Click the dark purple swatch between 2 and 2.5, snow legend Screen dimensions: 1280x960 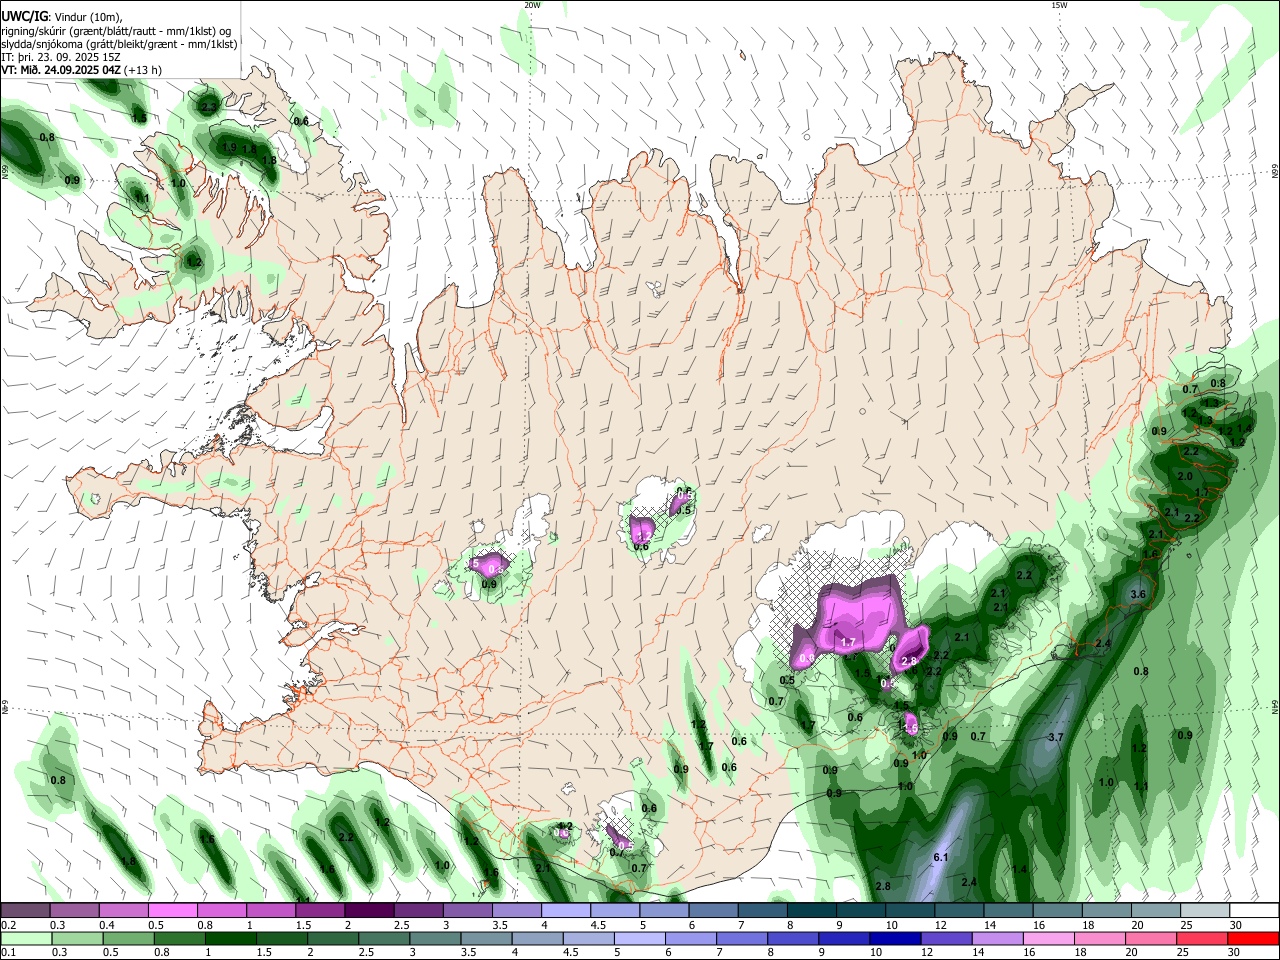369,910
